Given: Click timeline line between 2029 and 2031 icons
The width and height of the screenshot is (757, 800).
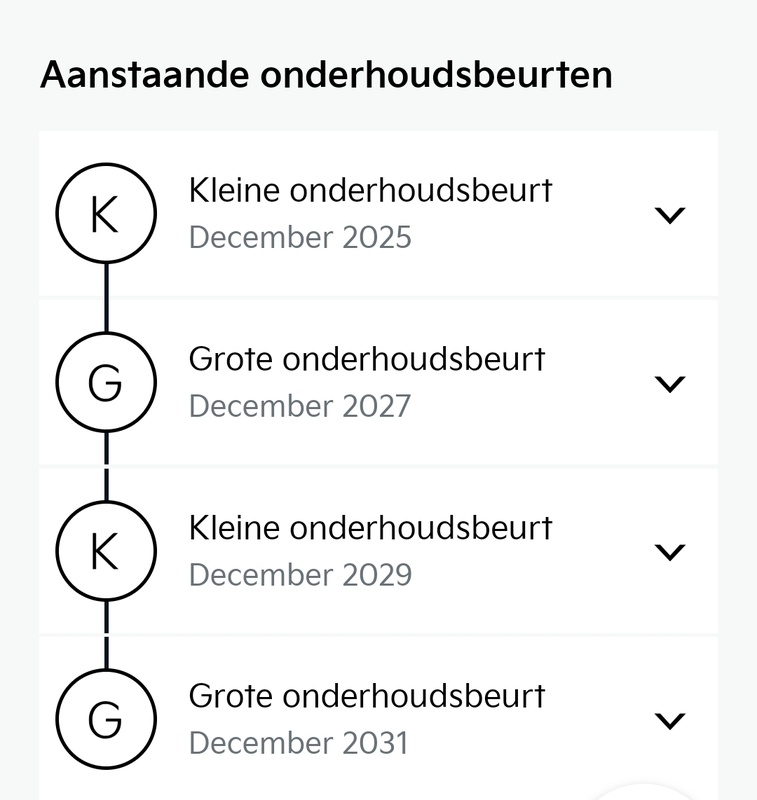Looking at the screenshot, I should click(x=106, y=635).
